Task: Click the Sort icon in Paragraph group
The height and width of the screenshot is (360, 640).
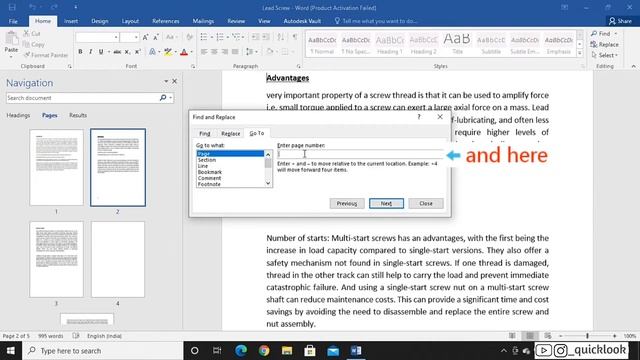Action: pos(280,37)
